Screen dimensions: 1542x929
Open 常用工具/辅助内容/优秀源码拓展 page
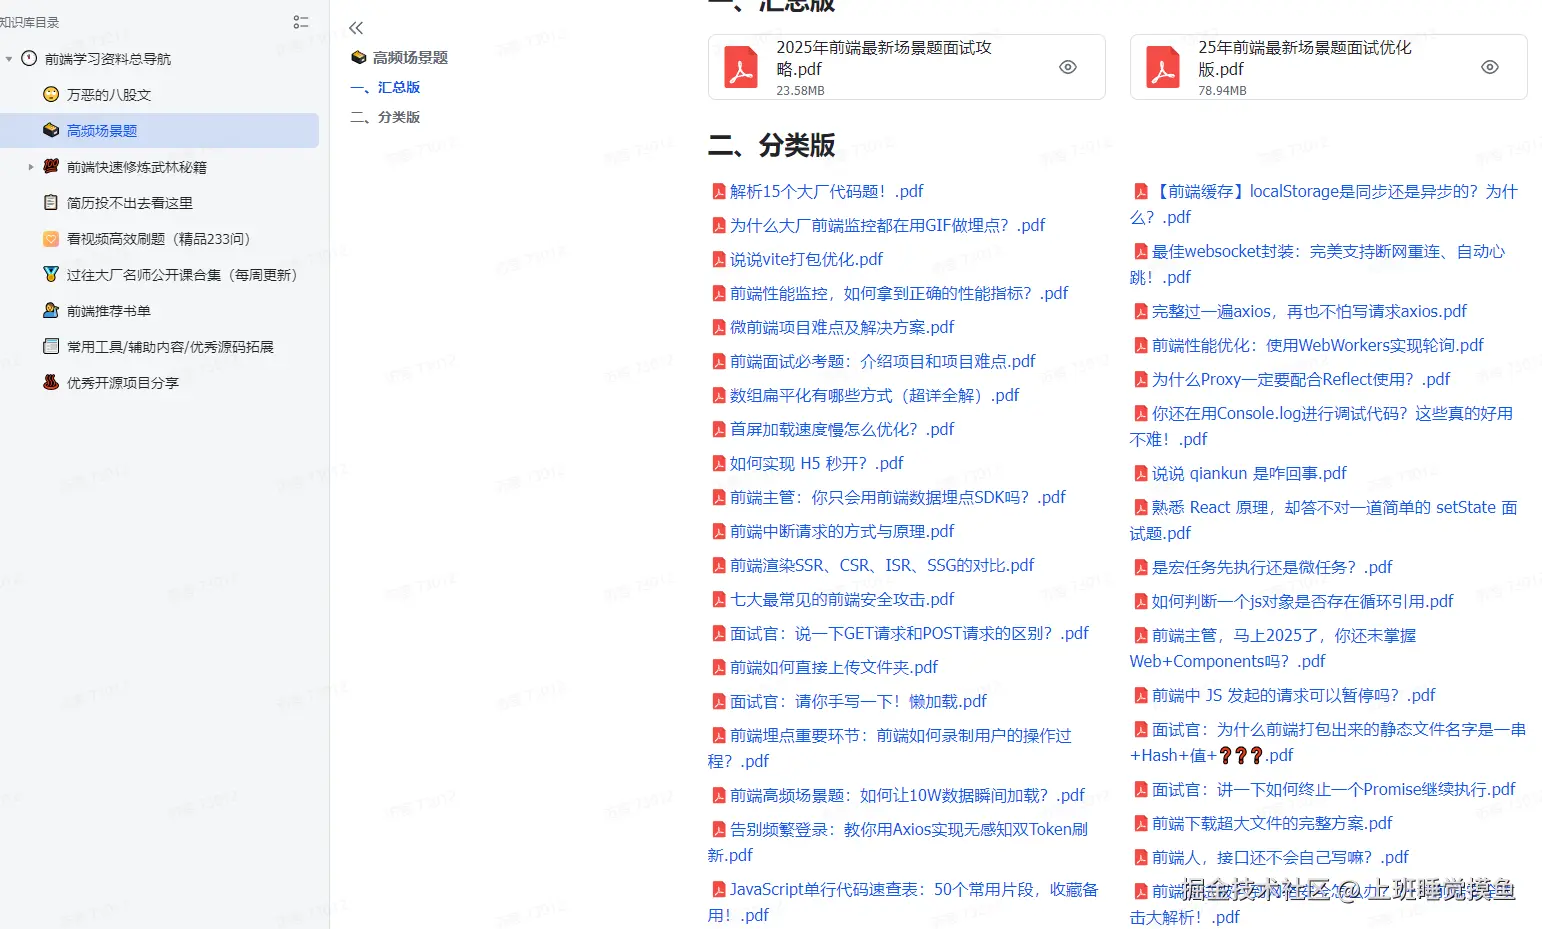point(170,347)
